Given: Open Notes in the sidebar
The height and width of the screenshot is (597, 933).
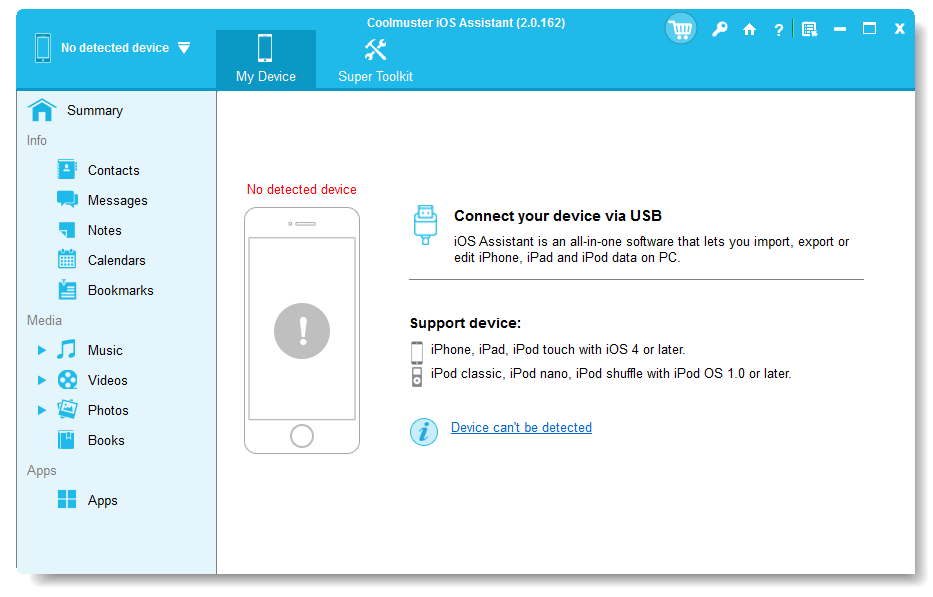Looking at the screenshot, I should tap(104, 231).
